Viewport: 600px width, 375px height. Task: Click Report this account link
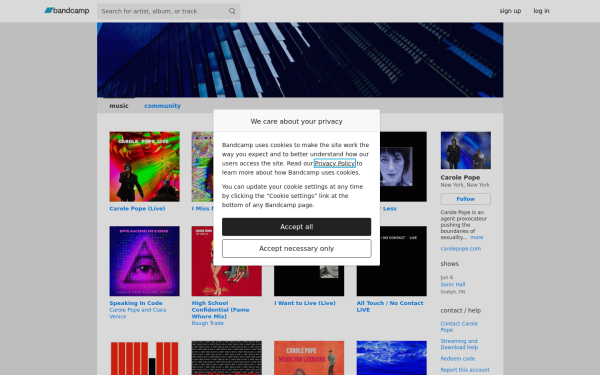click(x=465, y=370)
